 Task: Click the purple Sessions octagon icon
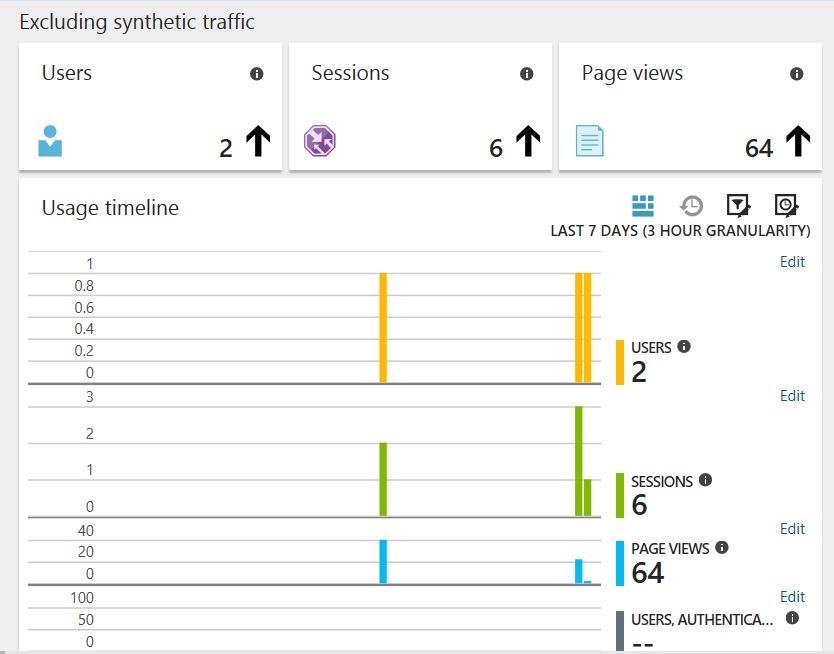[320, 141]
